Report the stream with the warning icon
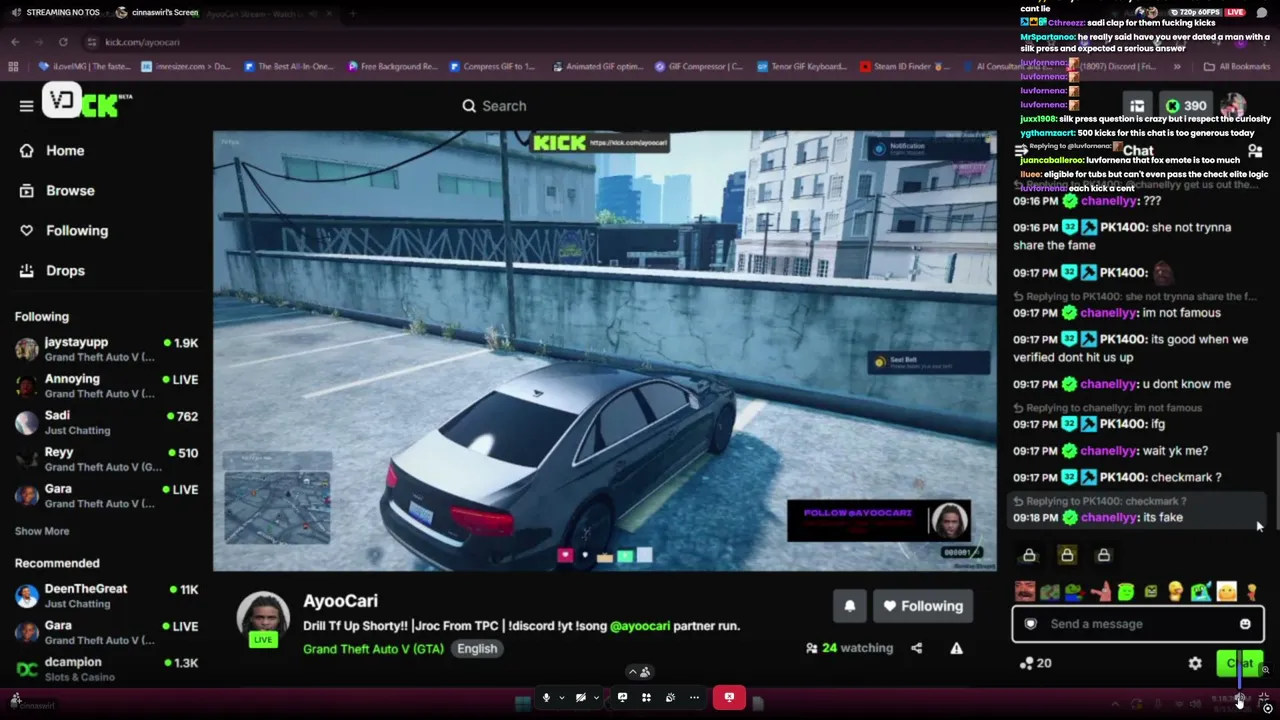Screen dimensions: 1280x720 [956, 648]
